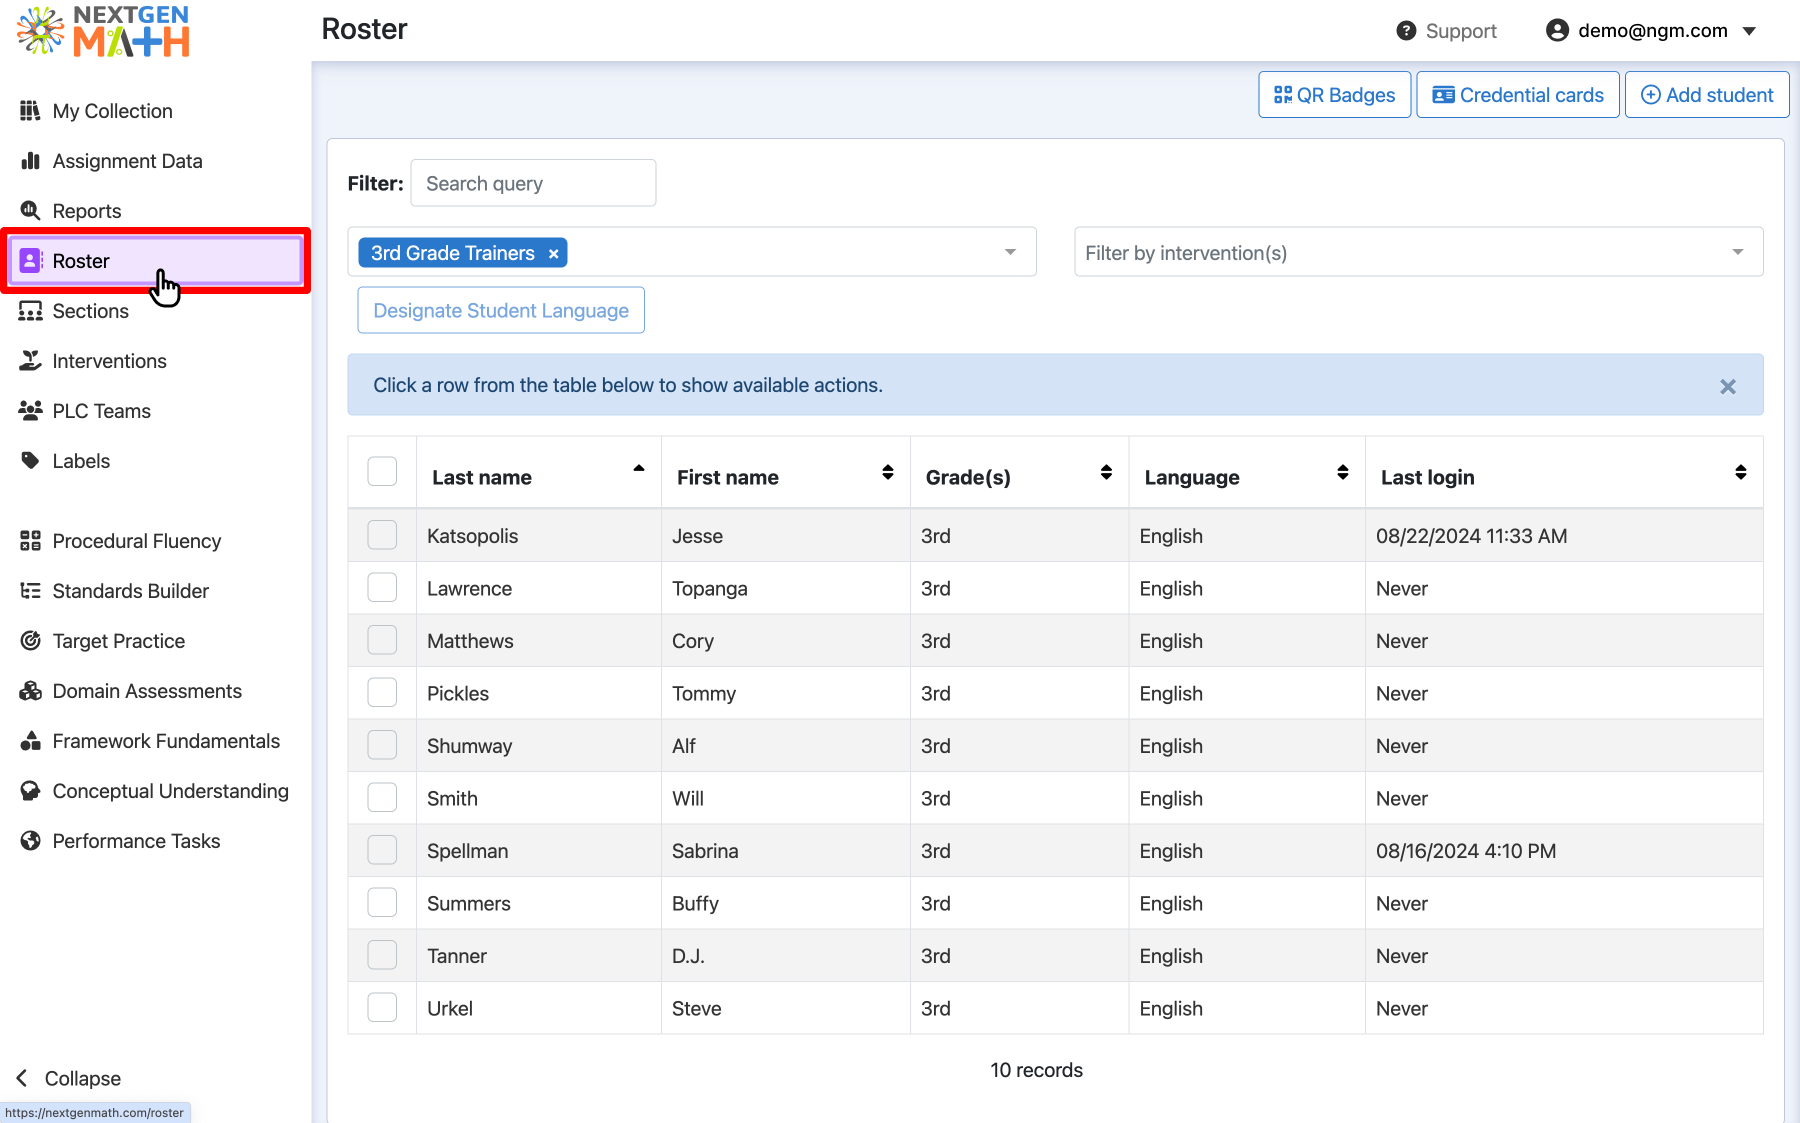Click the Reports magnifier icon
The image size is (1800, 1123).
(x=30, y=210)
